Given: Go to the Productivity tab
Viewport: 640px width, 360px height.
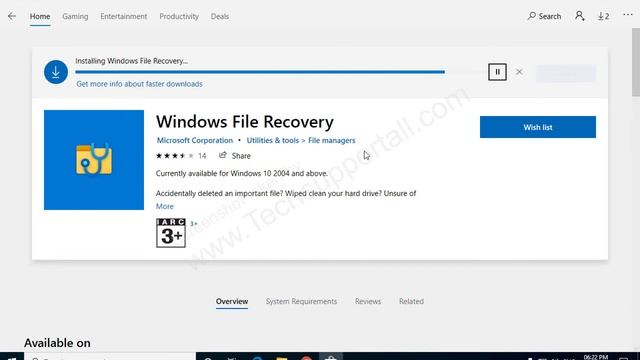Looking at the screenshot, I should tap(179, 16).
